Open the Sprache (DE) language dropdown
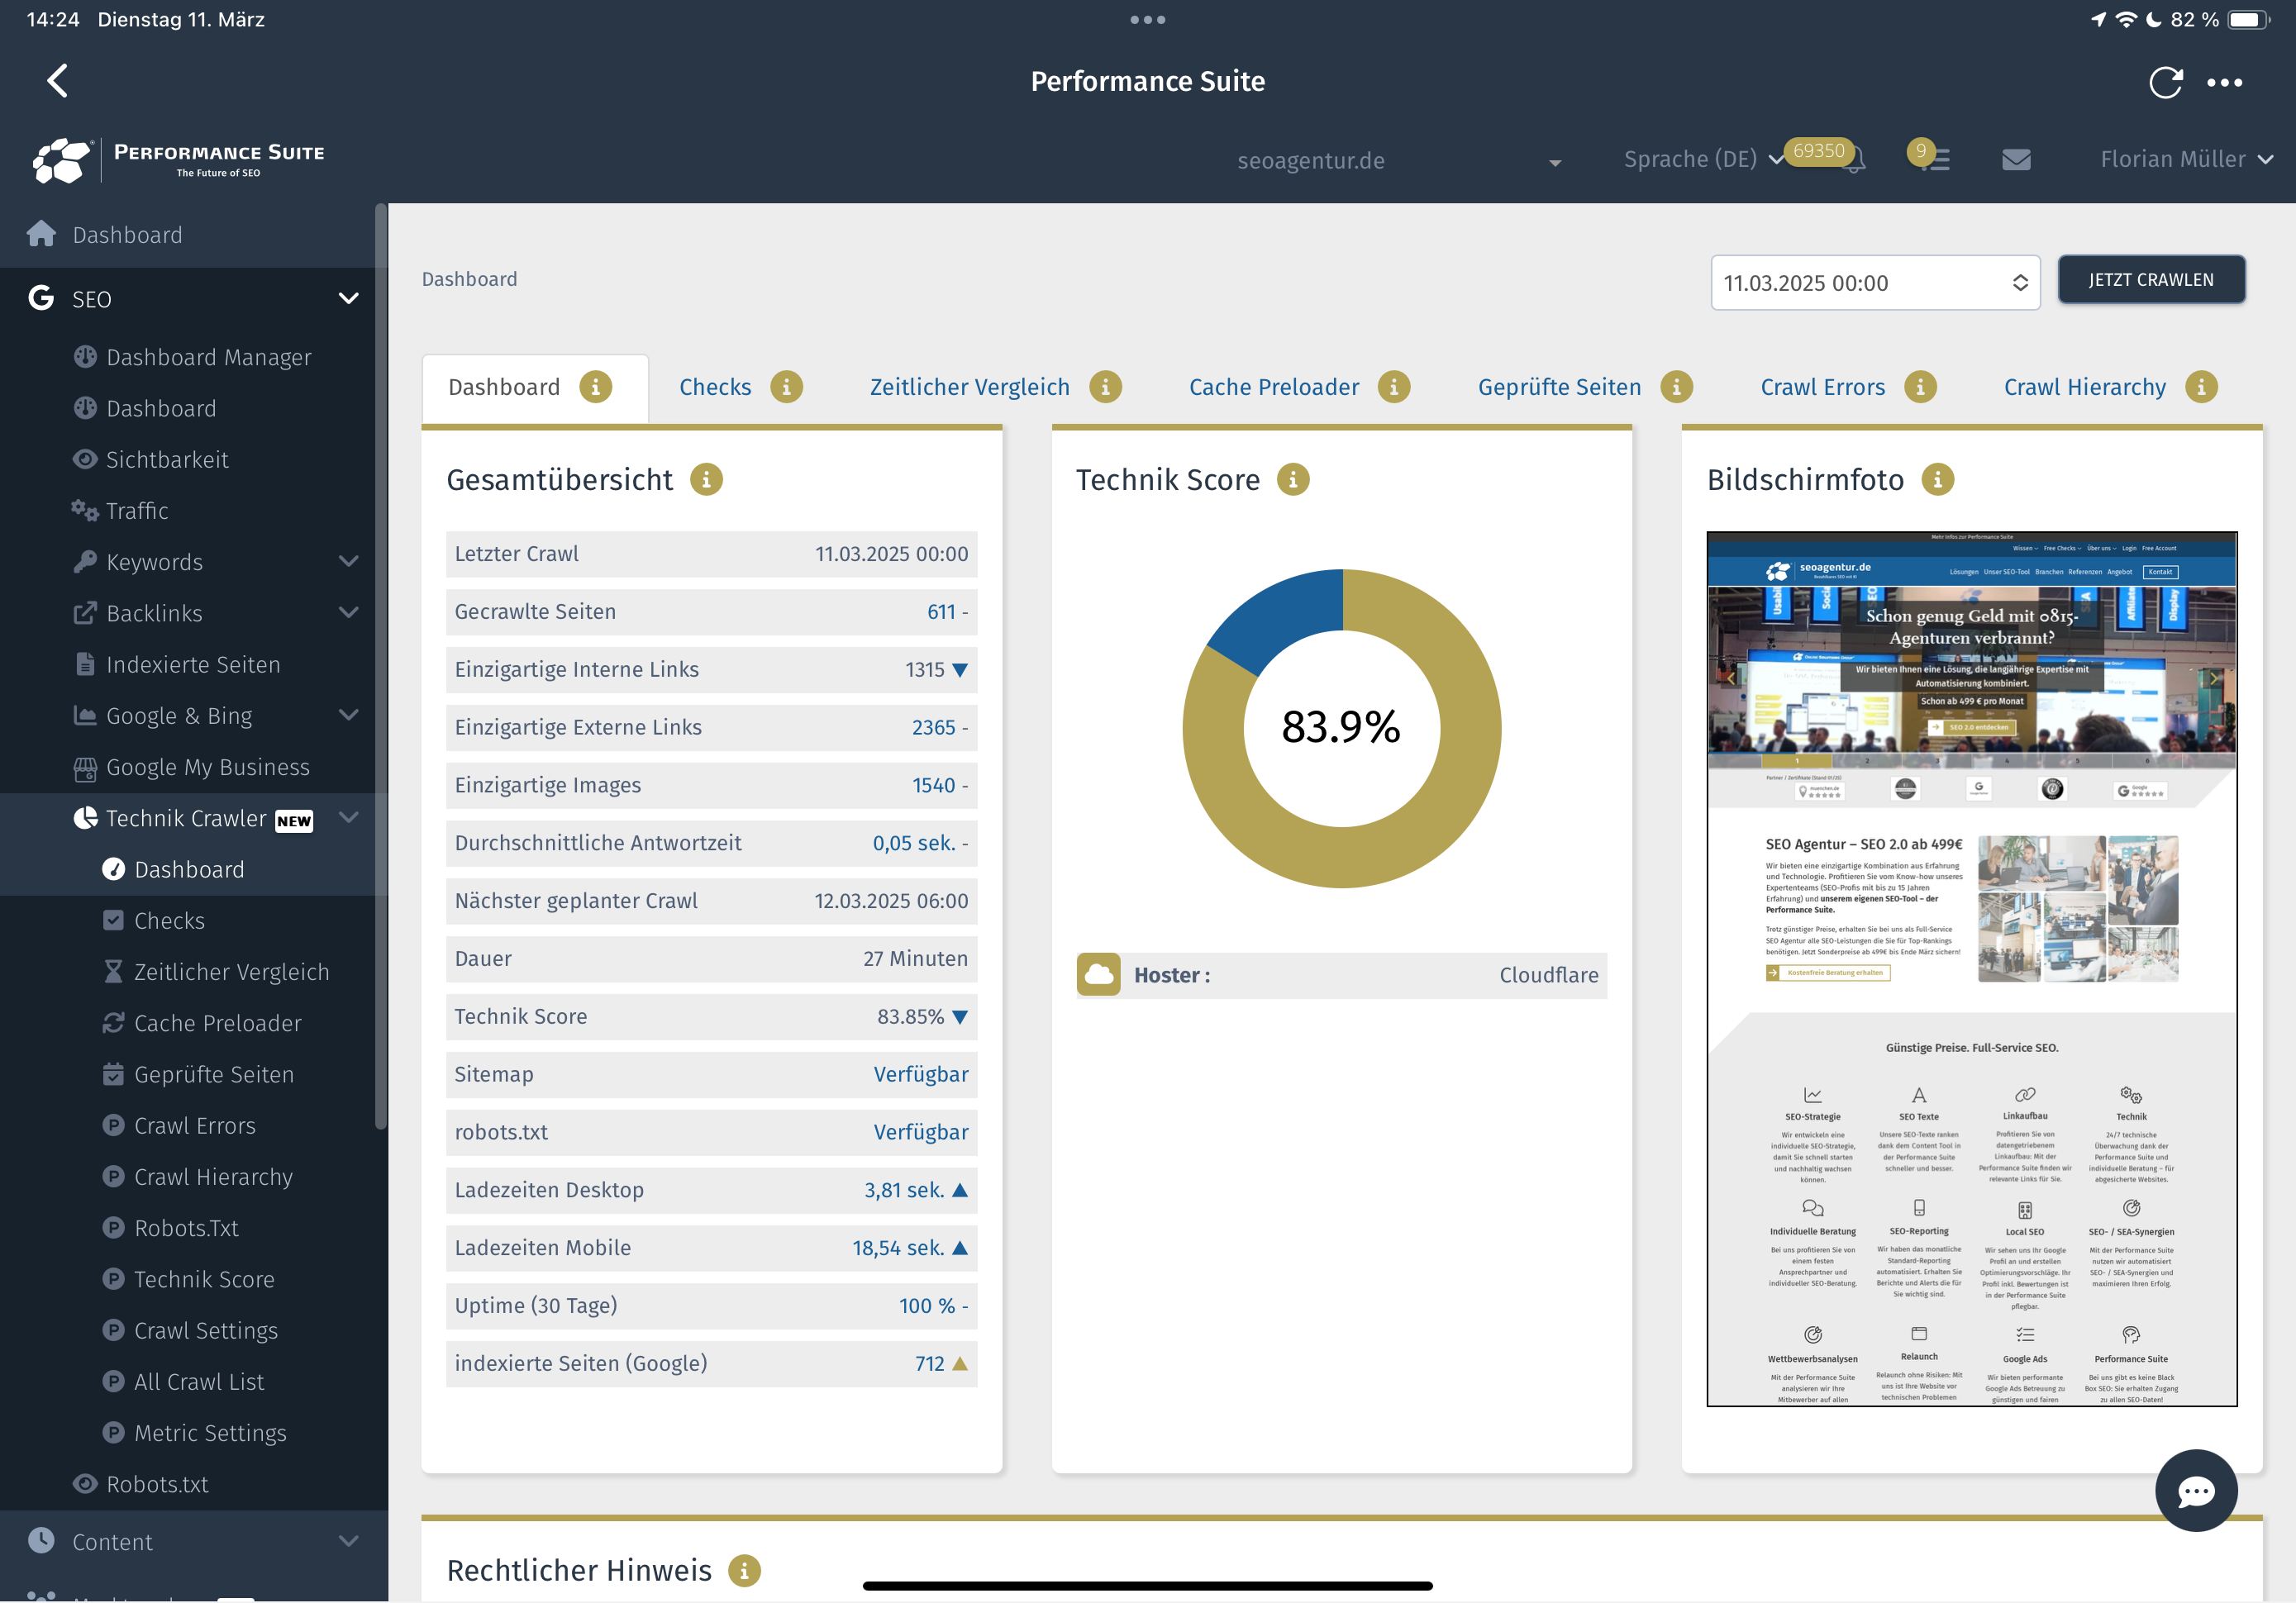Viewport: 2296px width, 1603px height. coord(1703,159)
